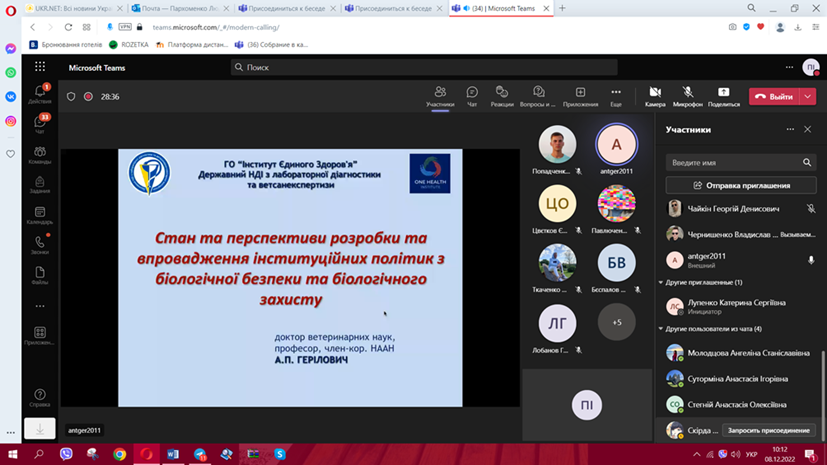827x465 pixels.
Task: Open the Reactions menu in meeting toolbar
Action: (502, 97)
